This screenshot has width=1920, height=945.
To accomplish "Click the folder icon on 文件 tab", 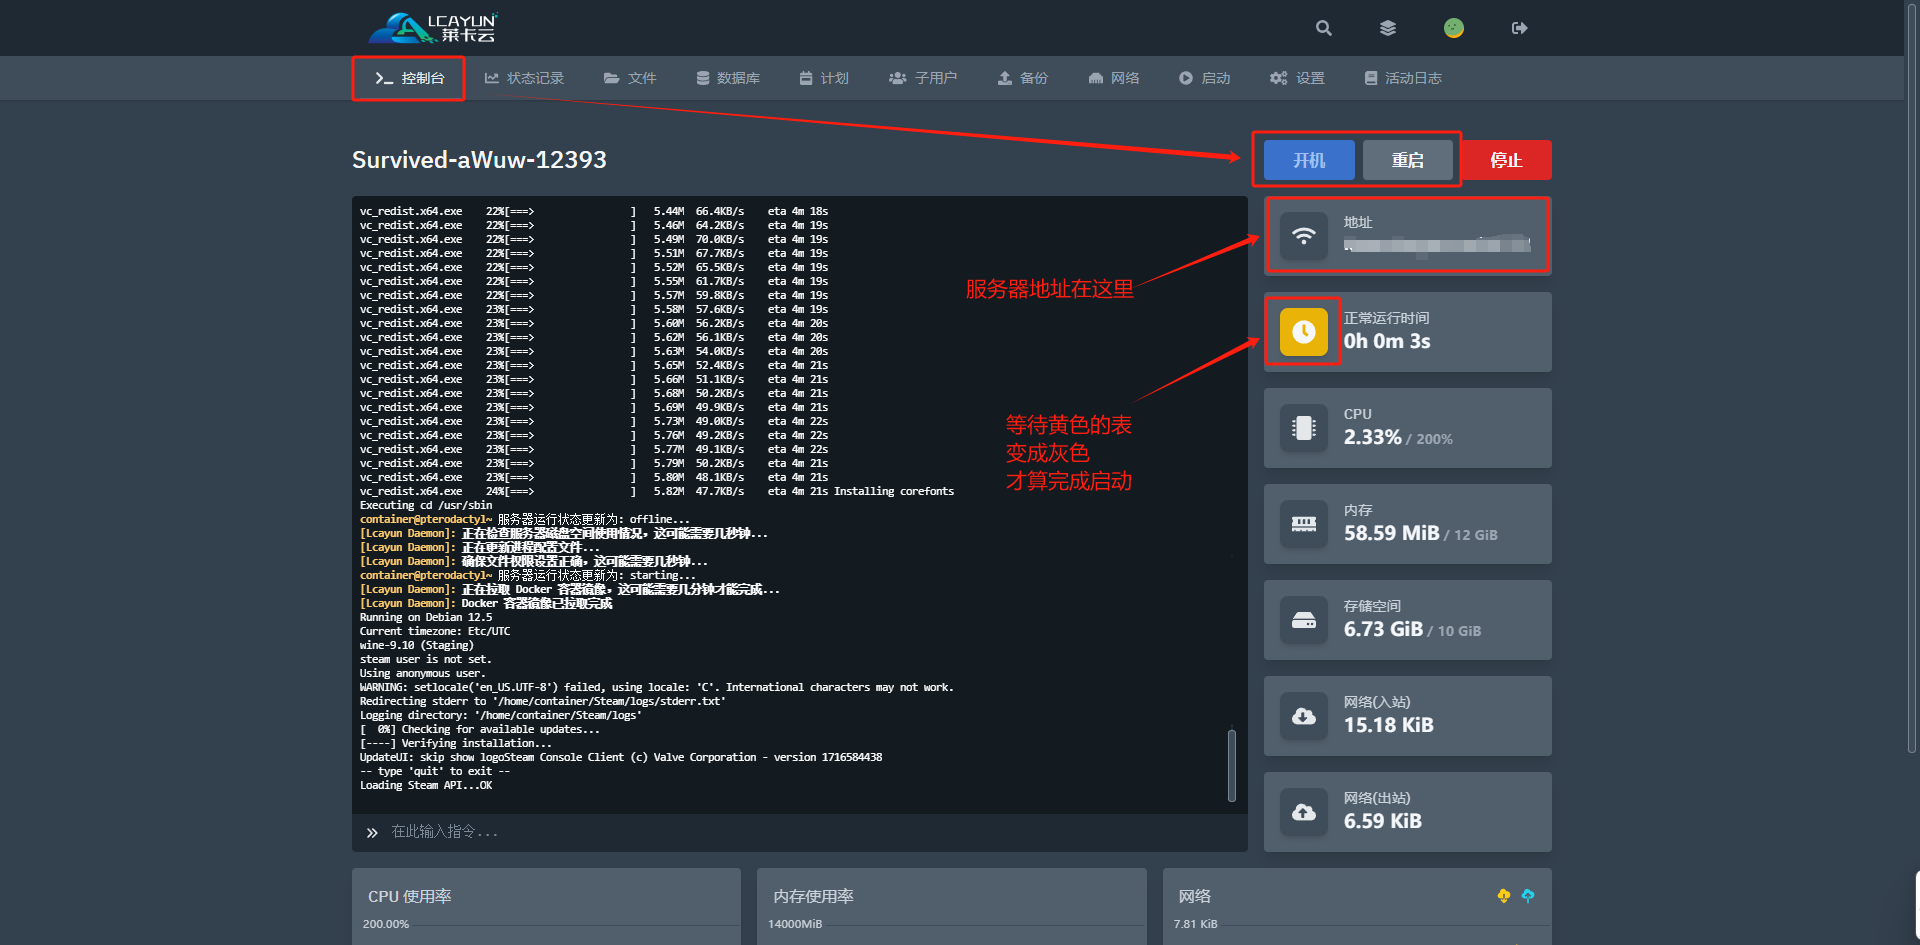I will (x=612, y=78).
